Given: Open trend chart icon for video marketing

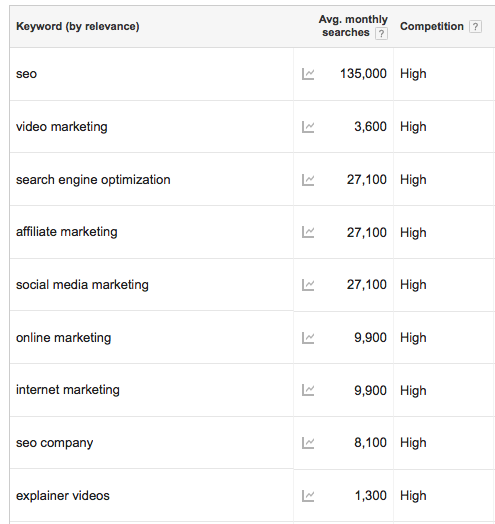Looking at the screenshot, I should point(308,127).
